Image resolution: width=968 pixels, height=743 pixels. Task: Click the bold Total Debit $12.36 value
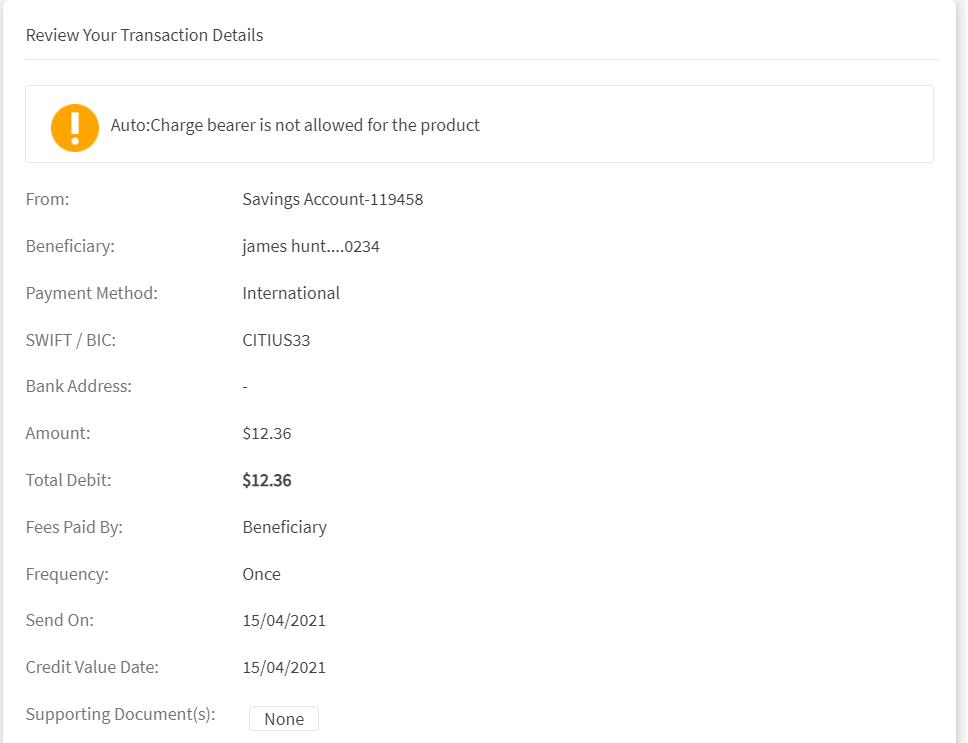pyautogui.click(x=266, y=480)
